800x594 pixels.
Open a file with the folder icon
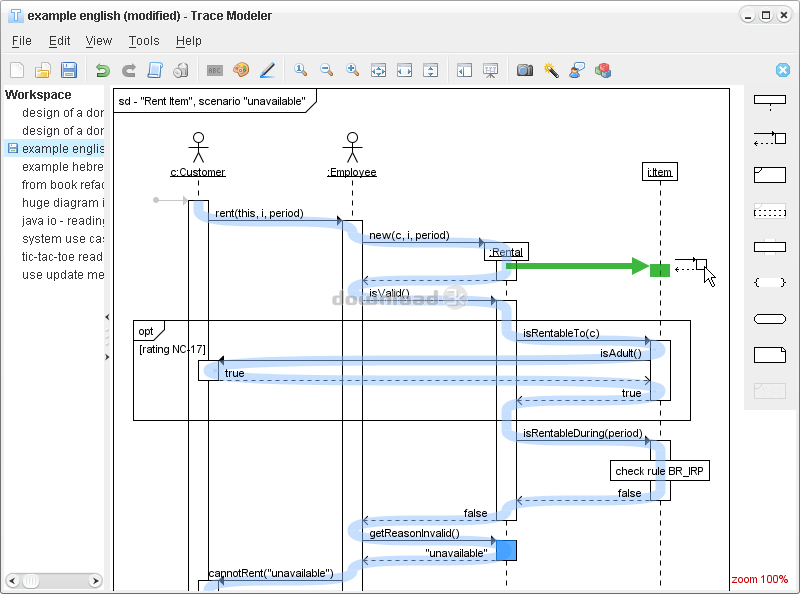coord(43,70)
